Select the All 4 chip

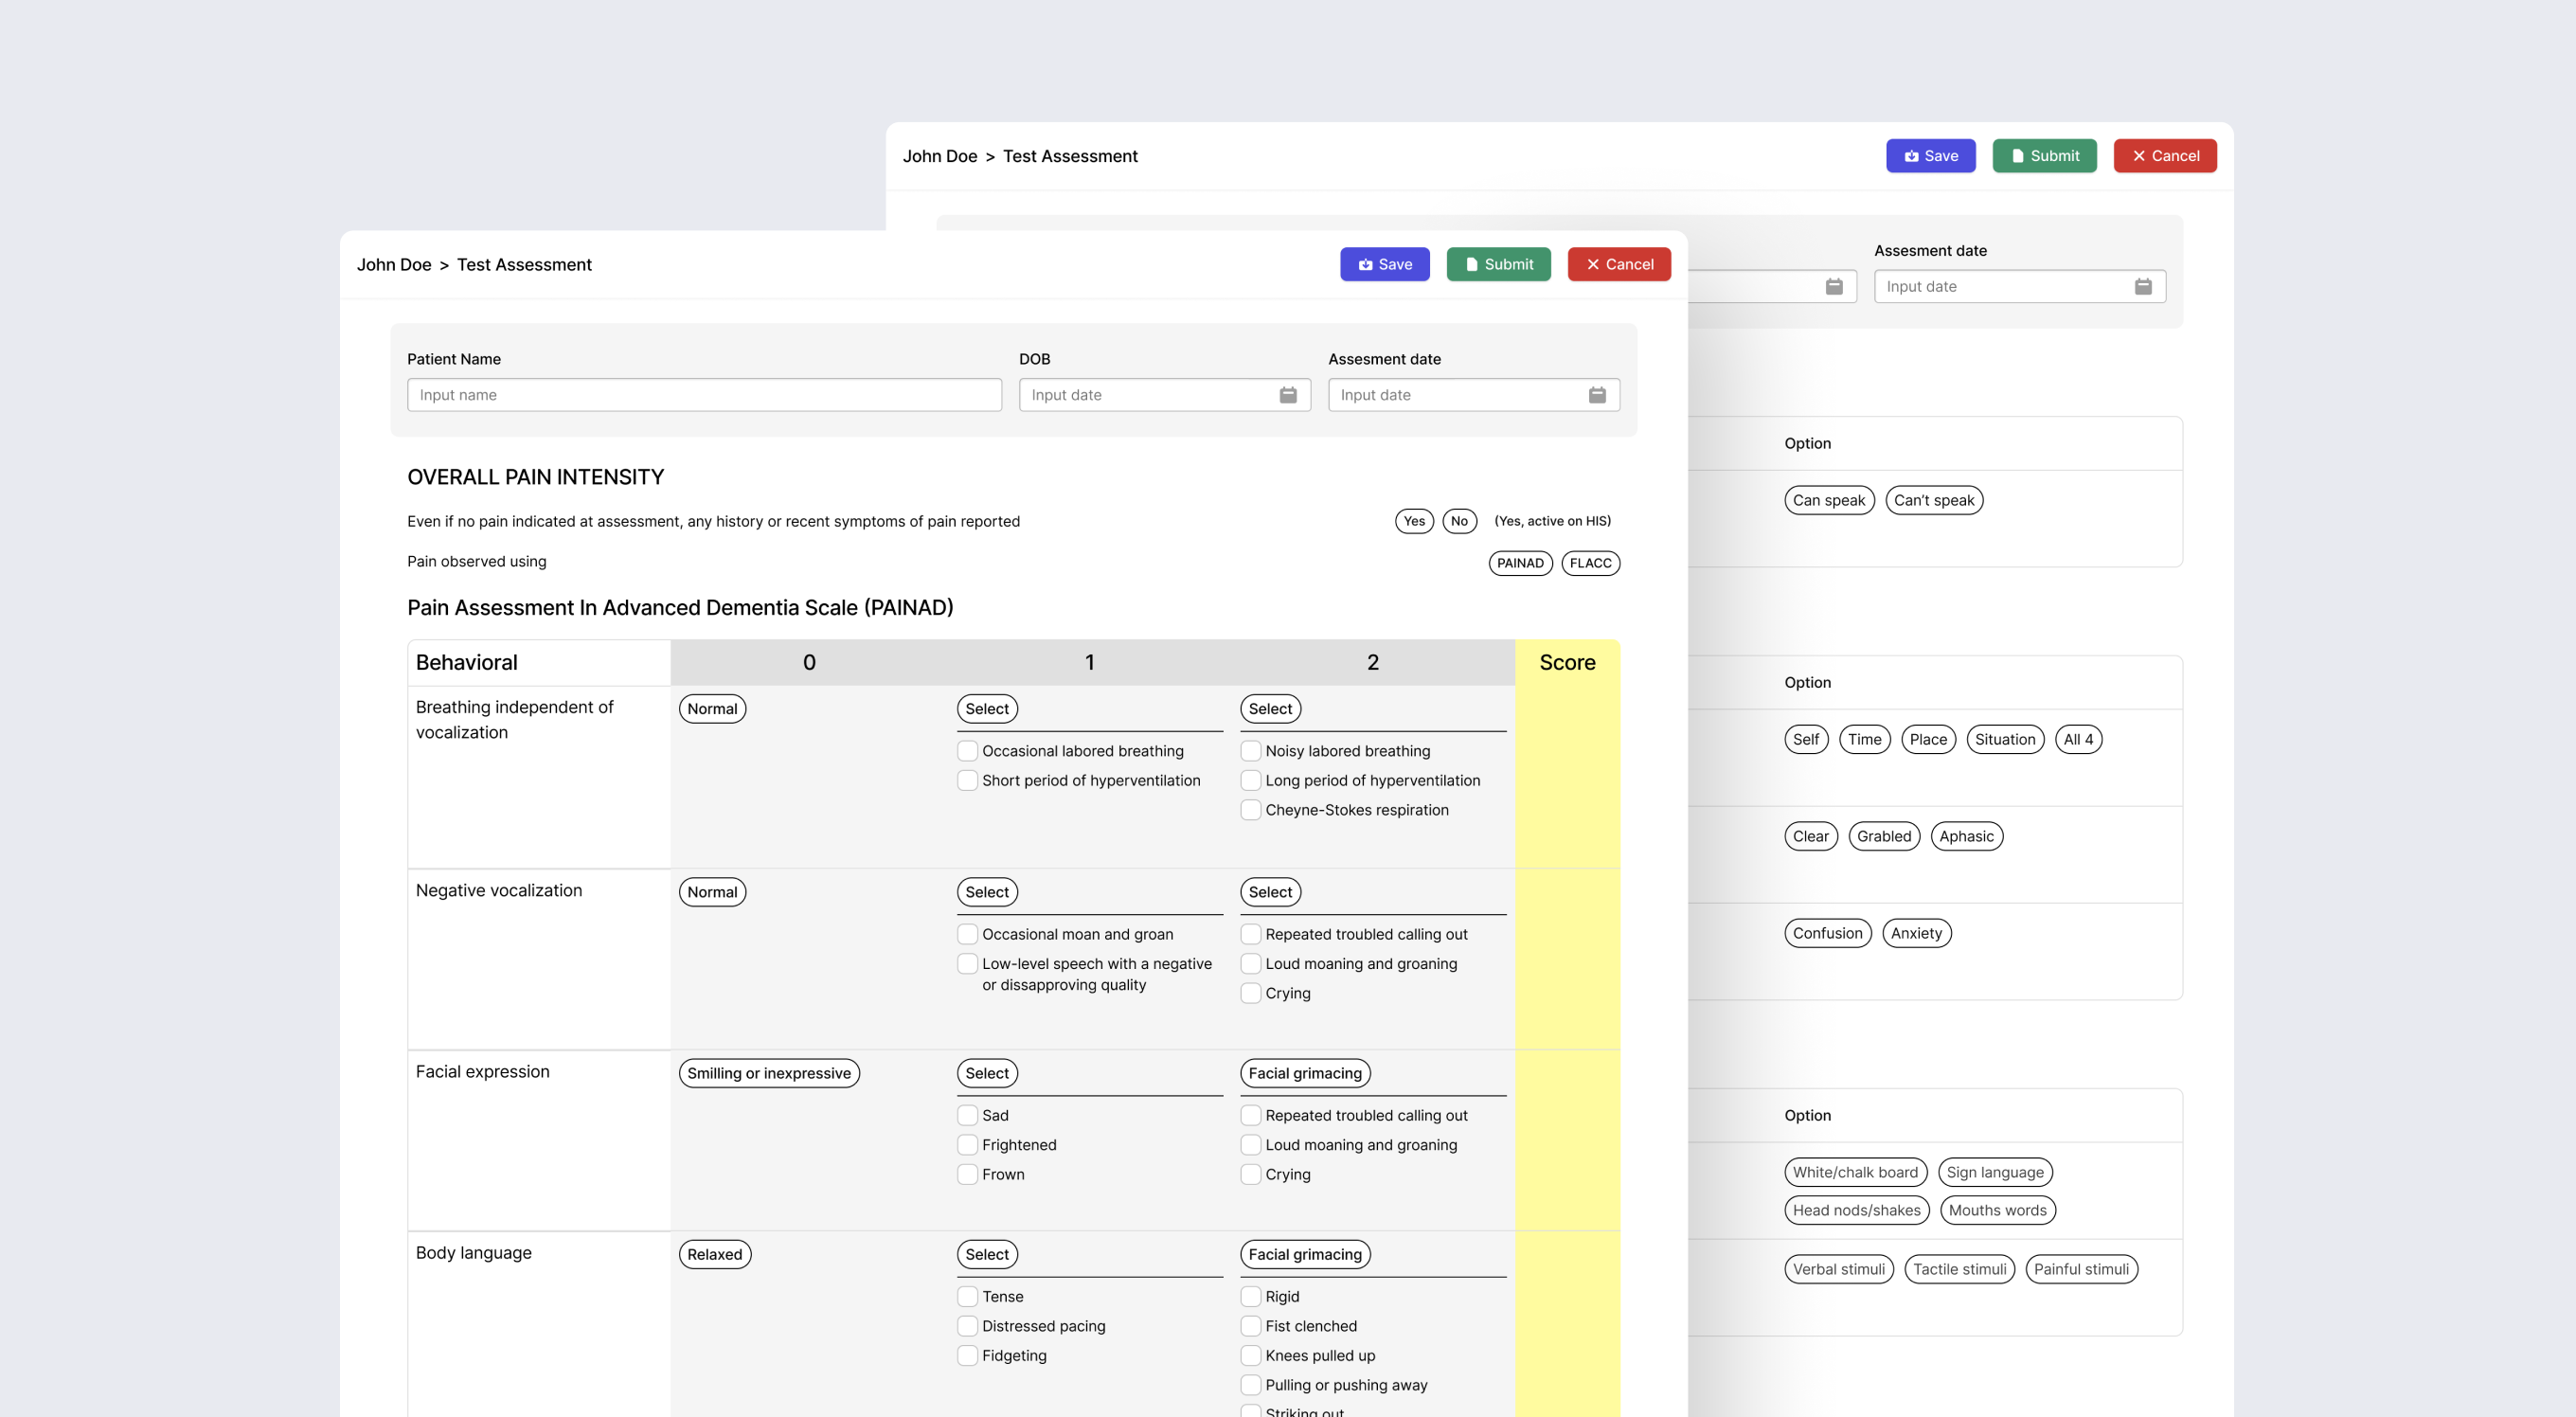[x=2078, y=739]
